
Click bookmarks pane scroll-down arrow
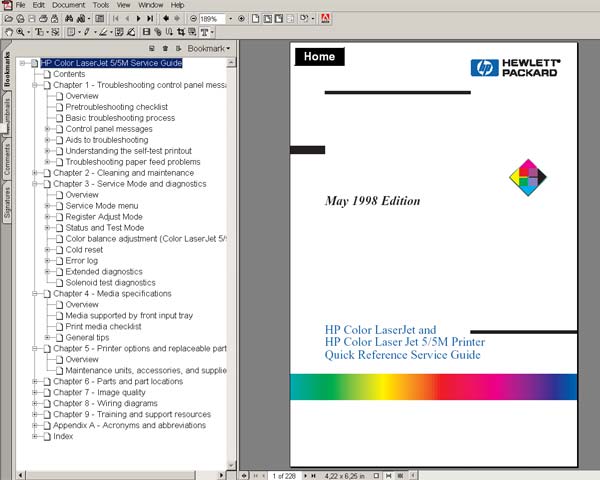pos(232,465)
